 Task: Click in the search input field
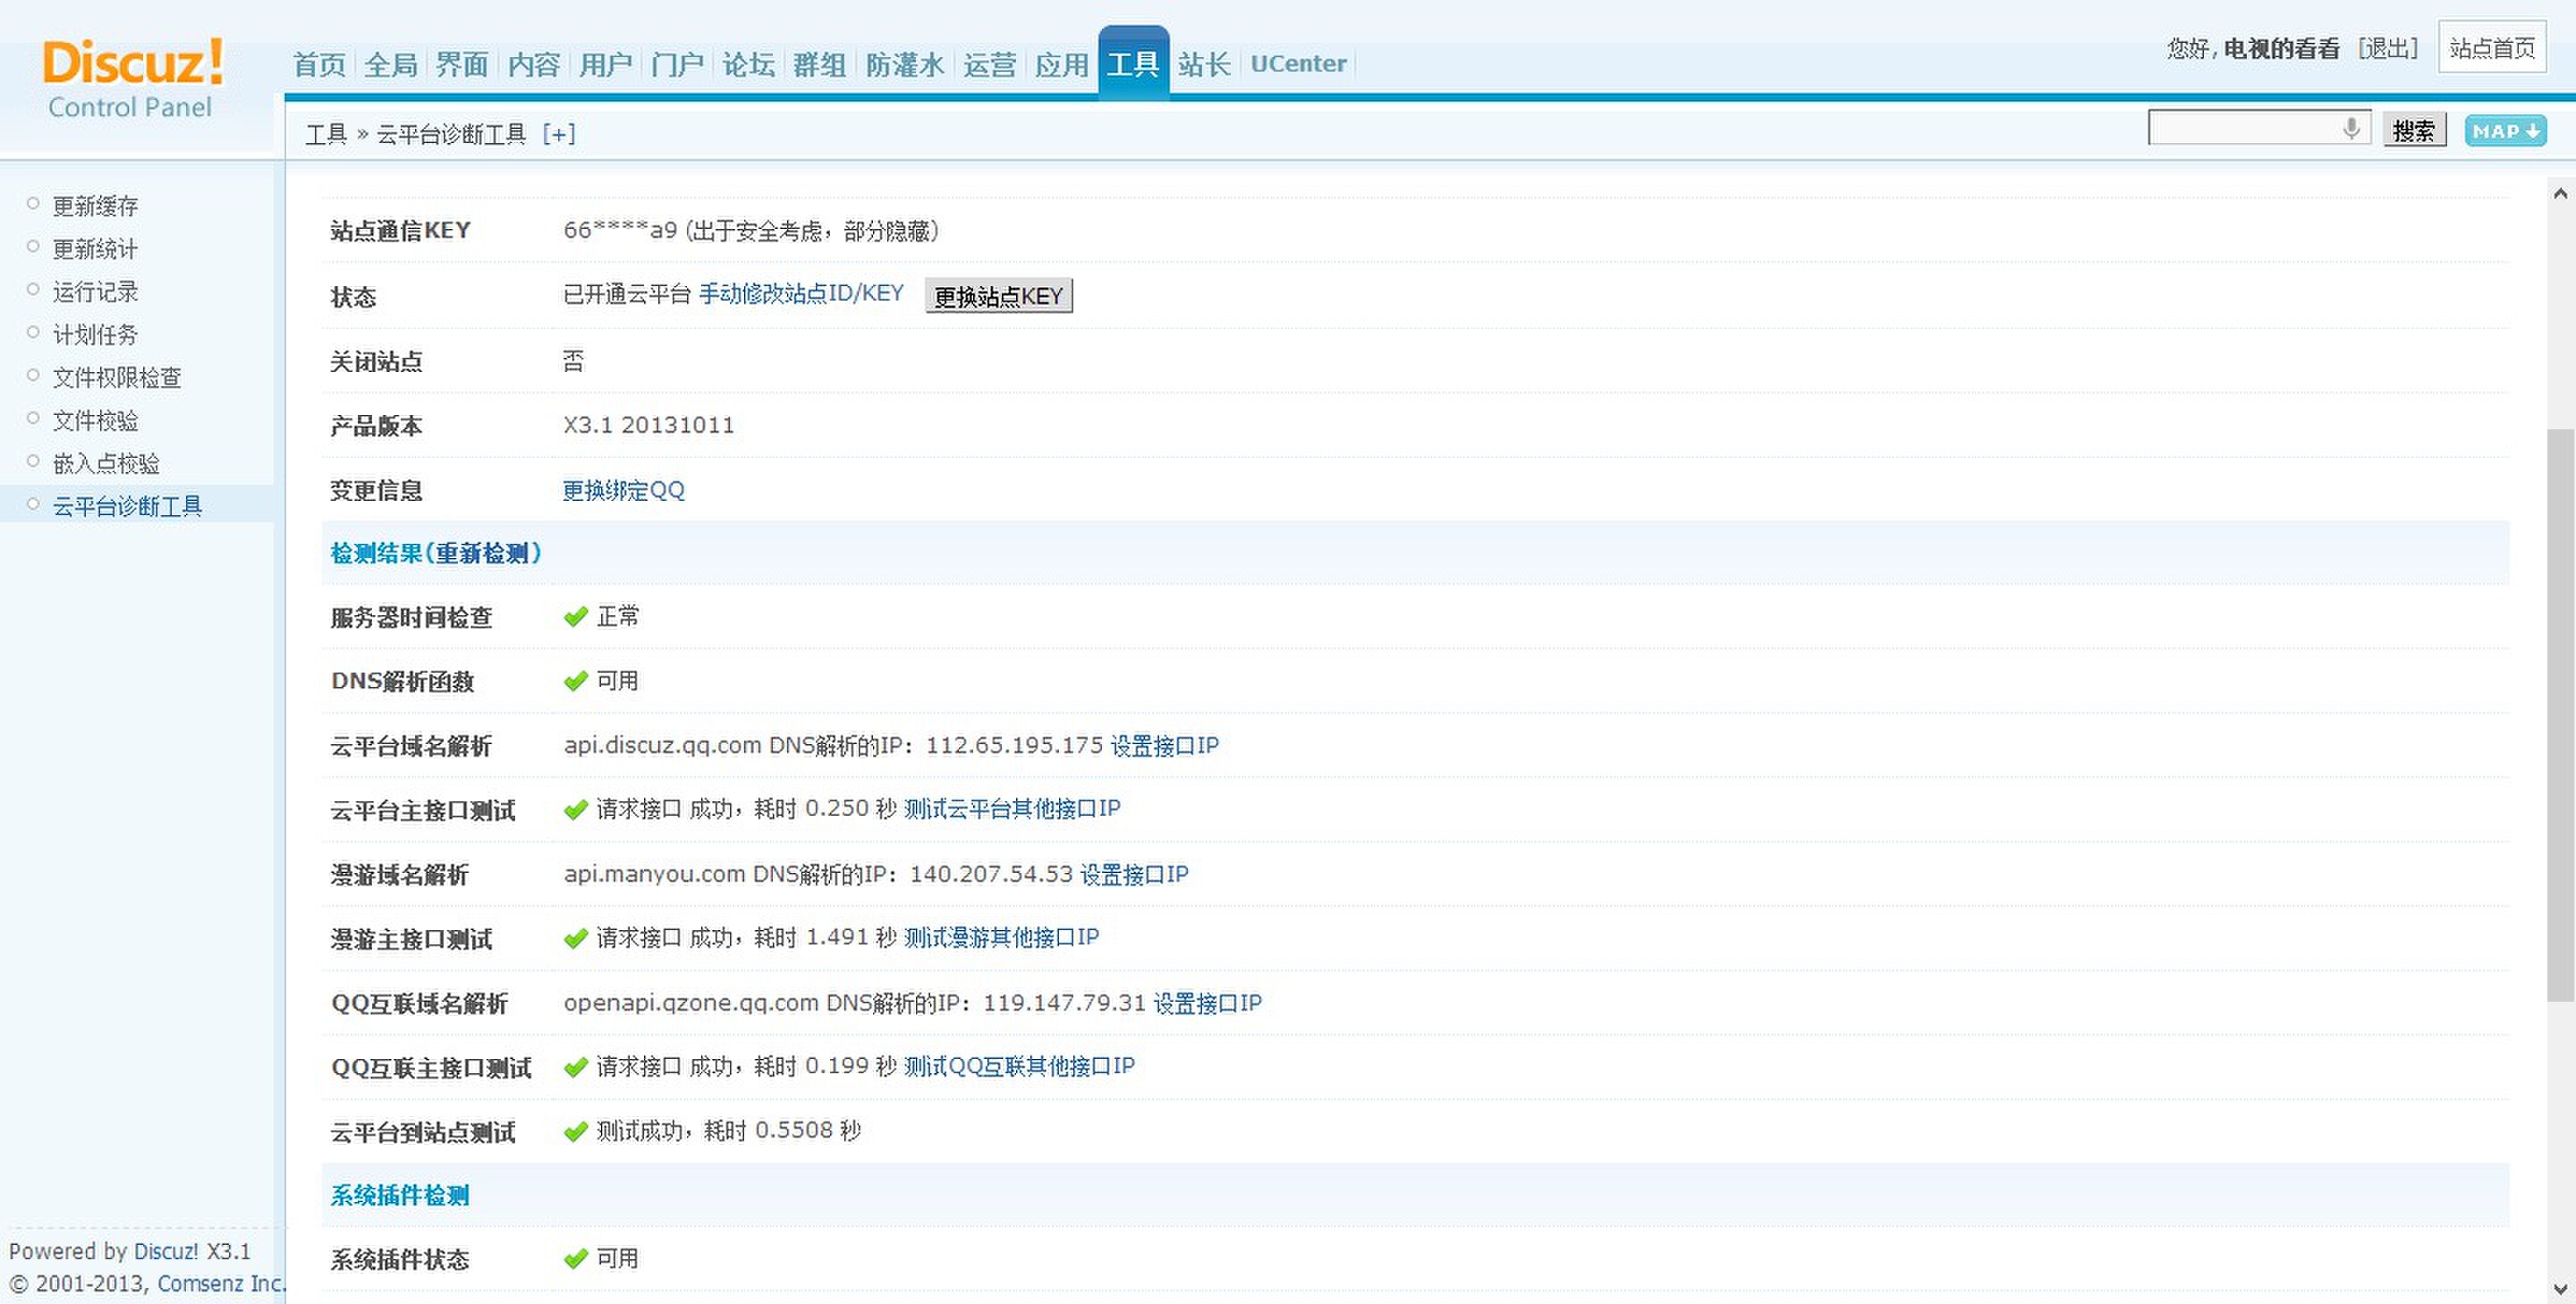pyautogui.click(x=2240, y=129)
